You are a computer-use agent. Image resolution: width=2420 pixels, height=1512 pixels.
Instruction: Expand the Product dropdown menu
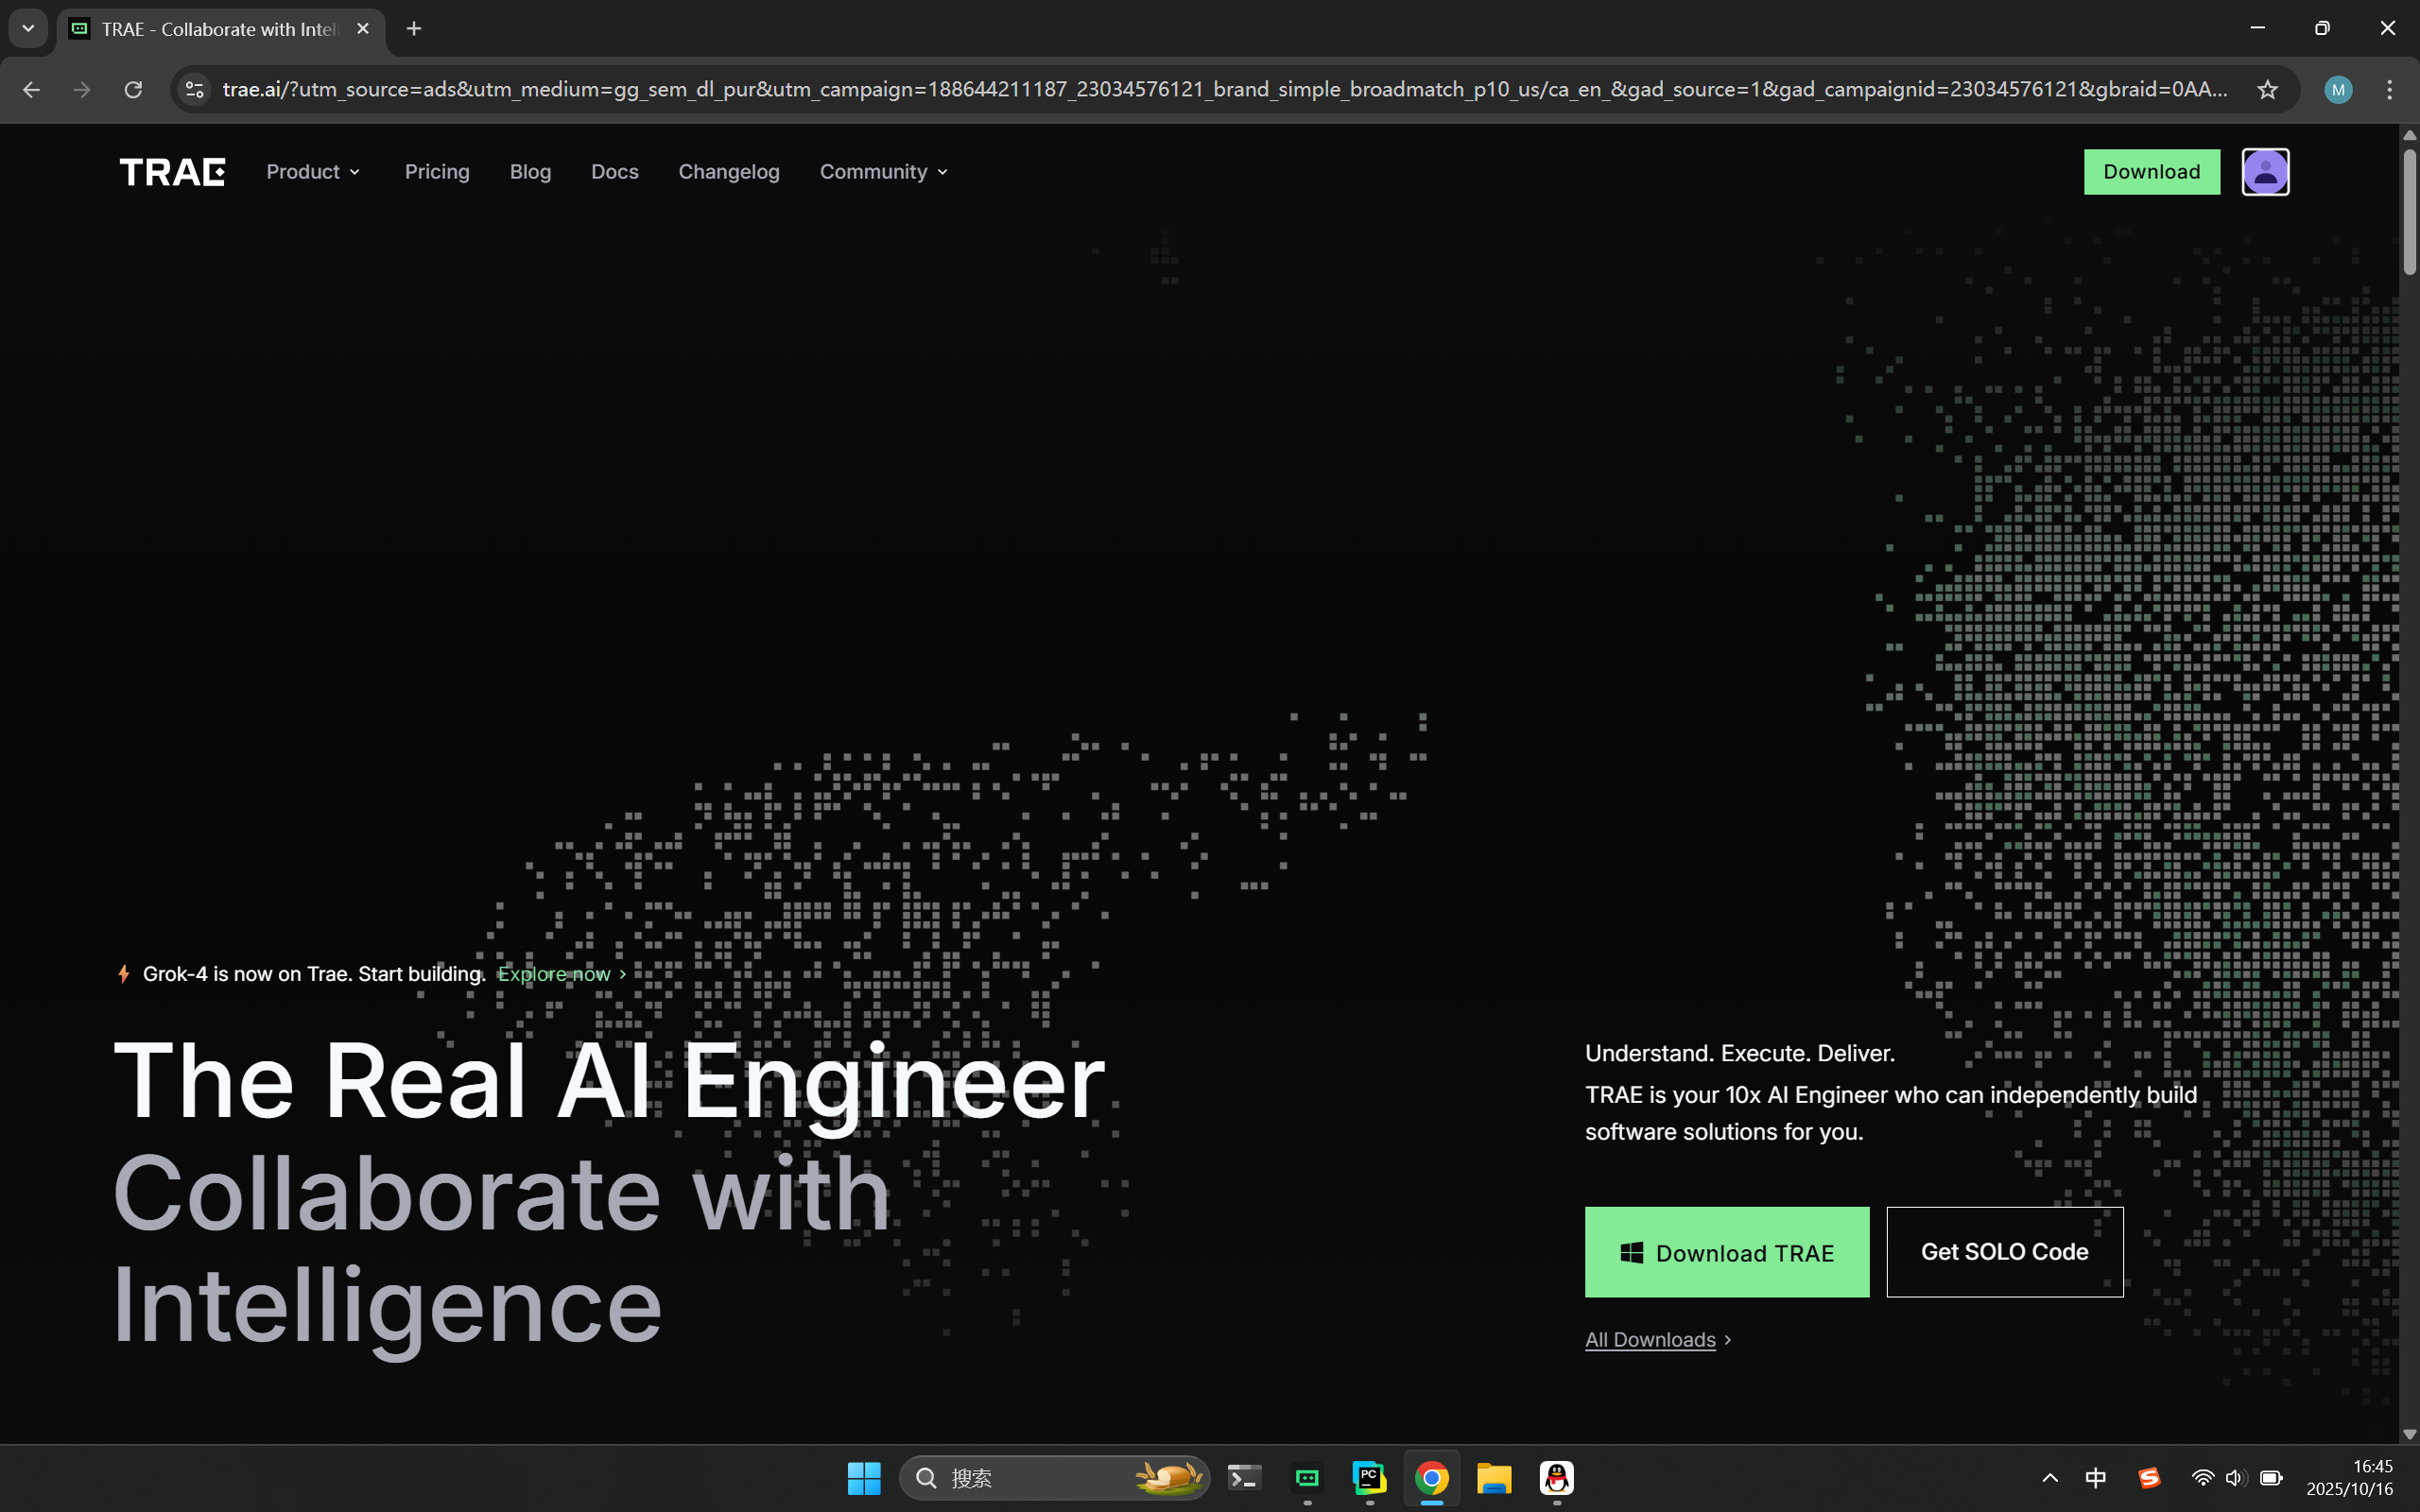pyautogui.click(x=313, y=172)
